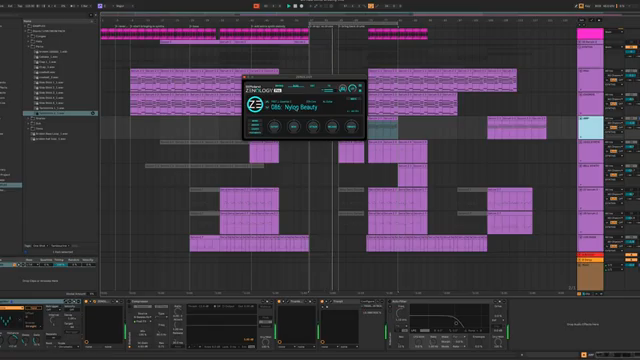Click the Zenology ZE logo icon
The width and height of the screenshot is (640, 360).
click(x=255, y=104)
